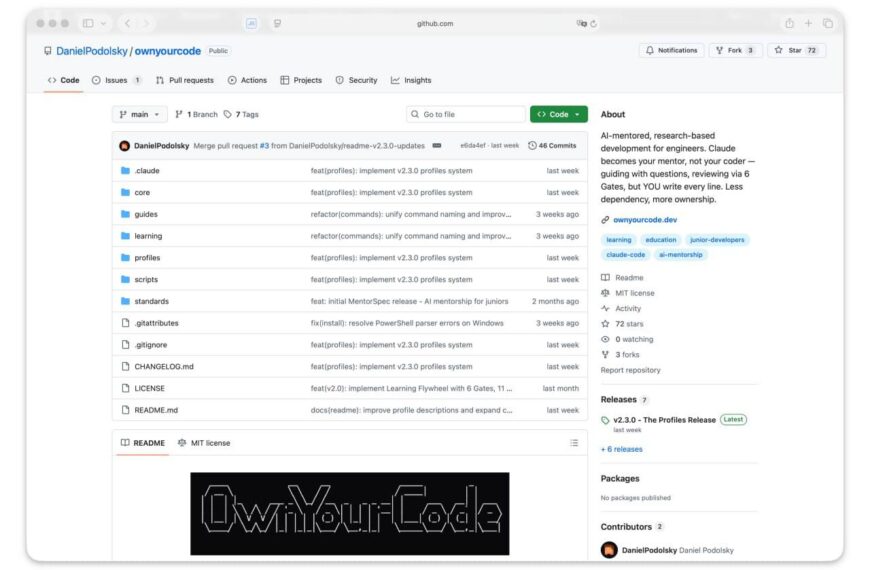The height and width of the screenshot is (570, 870).
Task: Click the junior-developers topic tag
Action: 717,240
